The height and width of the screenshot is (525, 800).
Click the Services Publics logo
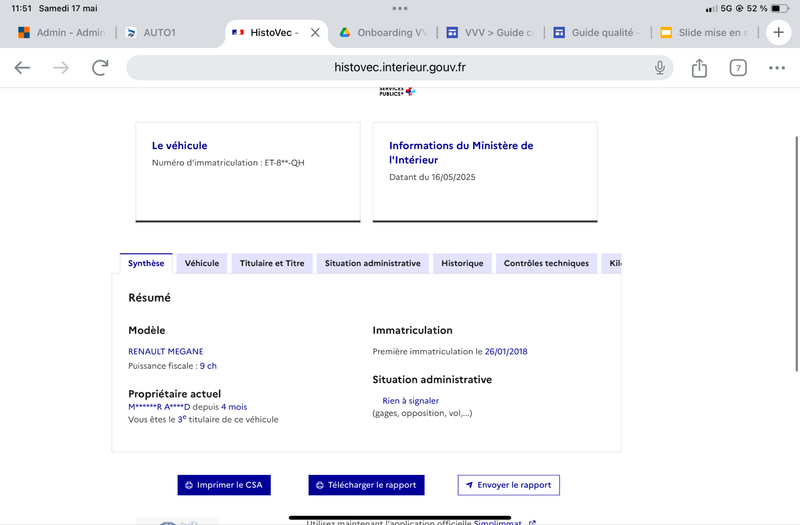coord(397,92)
